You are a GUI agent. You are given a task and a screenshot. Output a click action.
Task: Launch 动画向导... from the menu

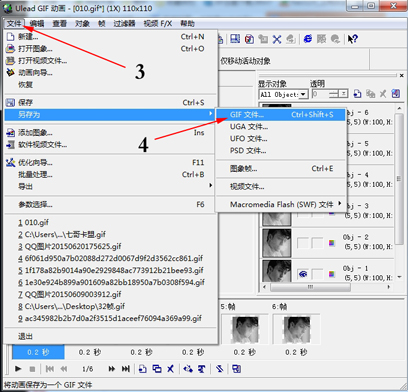111,73
